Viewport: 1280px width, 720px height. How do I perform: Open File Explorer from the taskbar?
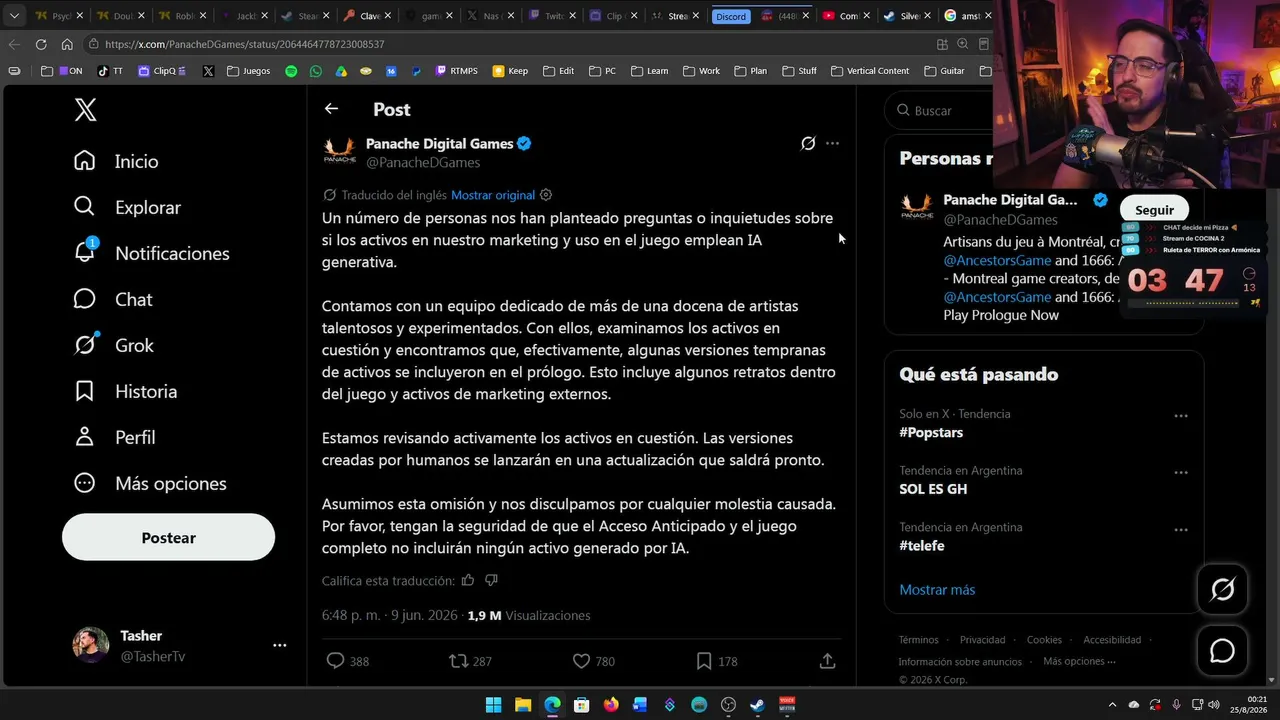pyautogui.click(x=523, y=705)
